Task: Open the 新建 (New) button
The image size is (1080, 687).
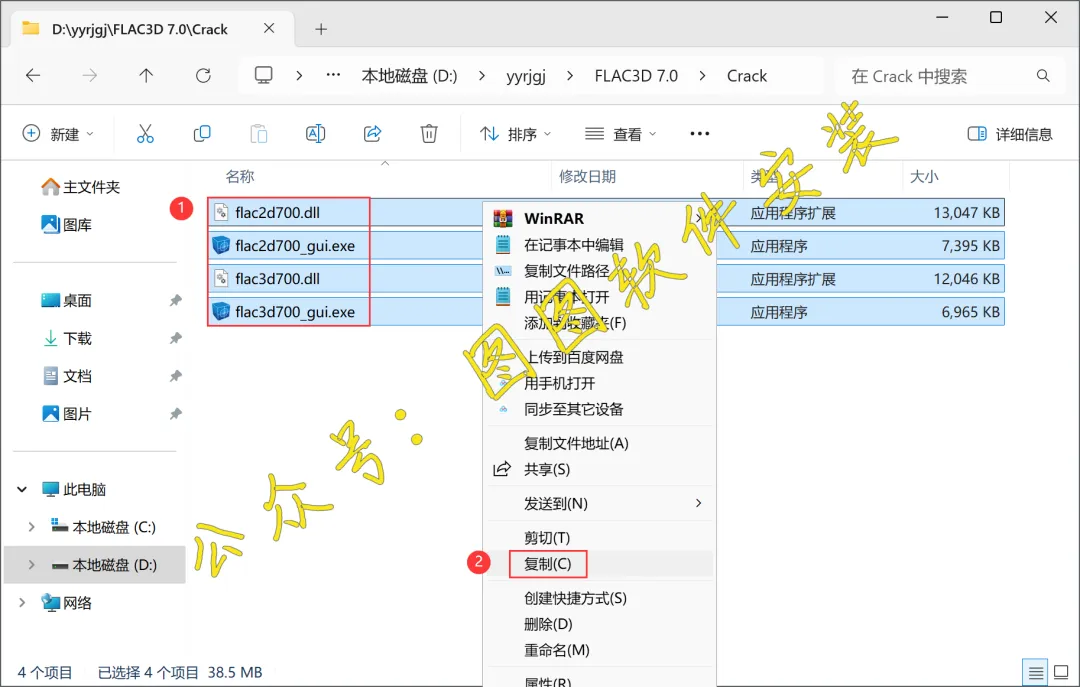Action: [x=58, y=134]
